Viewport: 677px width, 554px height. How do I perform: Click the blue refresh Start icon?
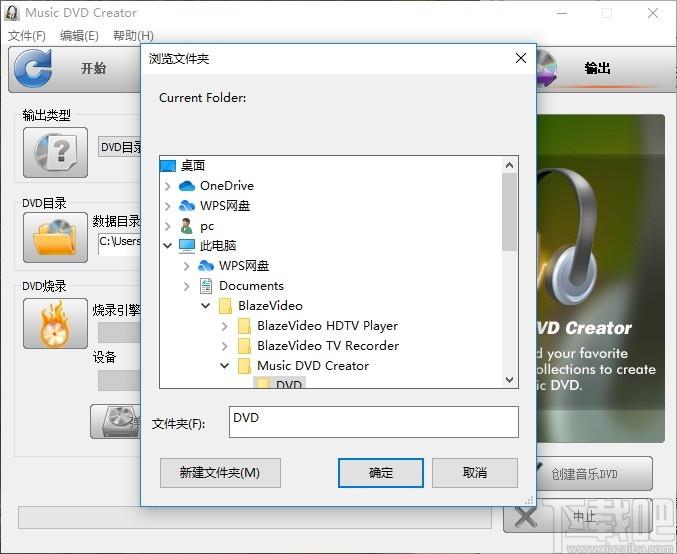click(x=33, y=68)
